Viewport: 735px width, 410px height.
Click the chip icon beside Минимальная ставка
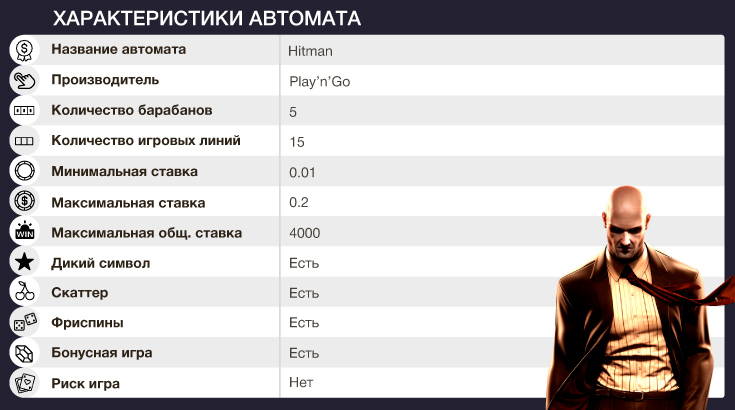click(x=23, y=171)
